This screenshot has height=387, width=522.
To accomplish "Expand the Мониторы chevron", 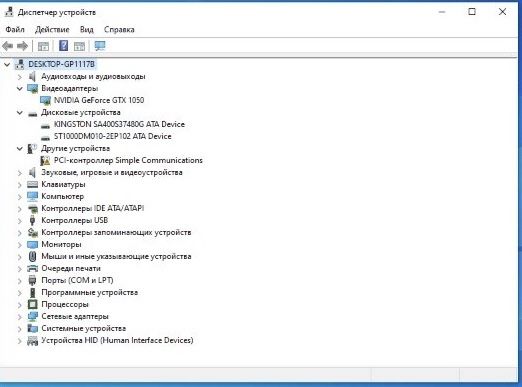I will tap(19, 245).
